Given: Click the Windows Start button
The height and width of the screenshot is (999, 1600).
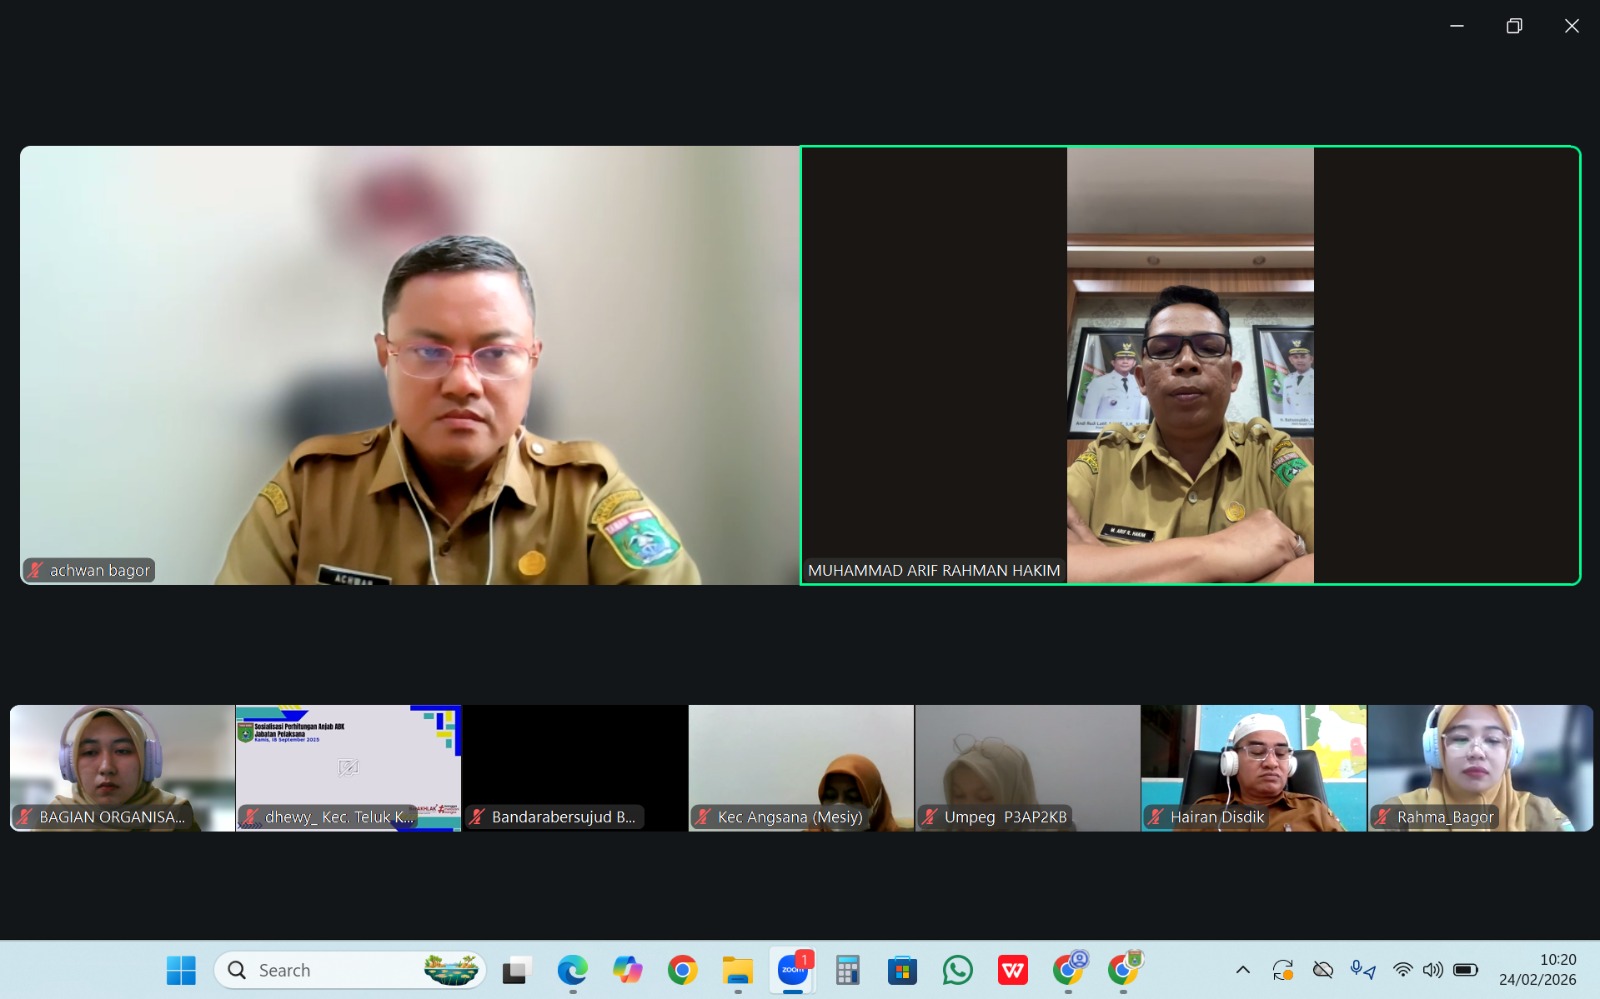Looking at the screenshot, I should point(181,970).
